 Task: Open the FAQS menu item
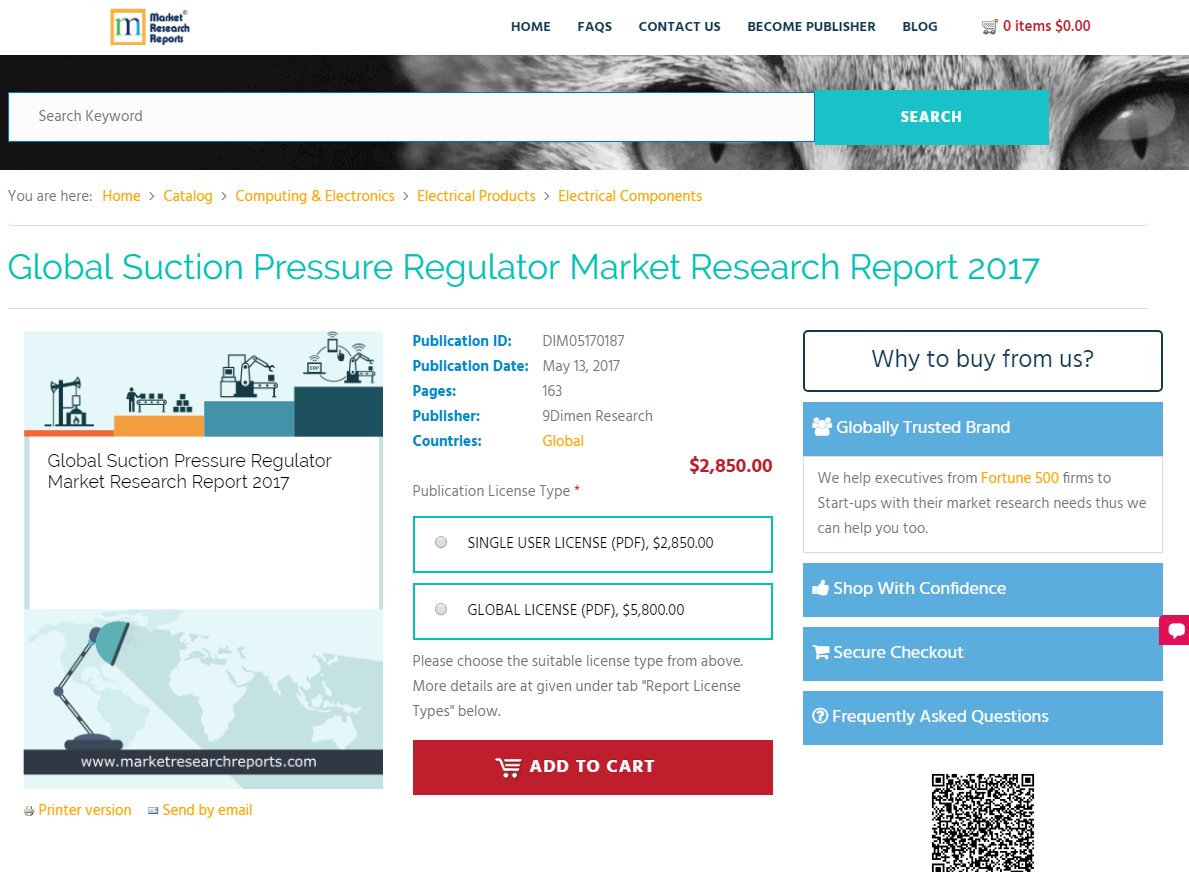coord(594,27)
